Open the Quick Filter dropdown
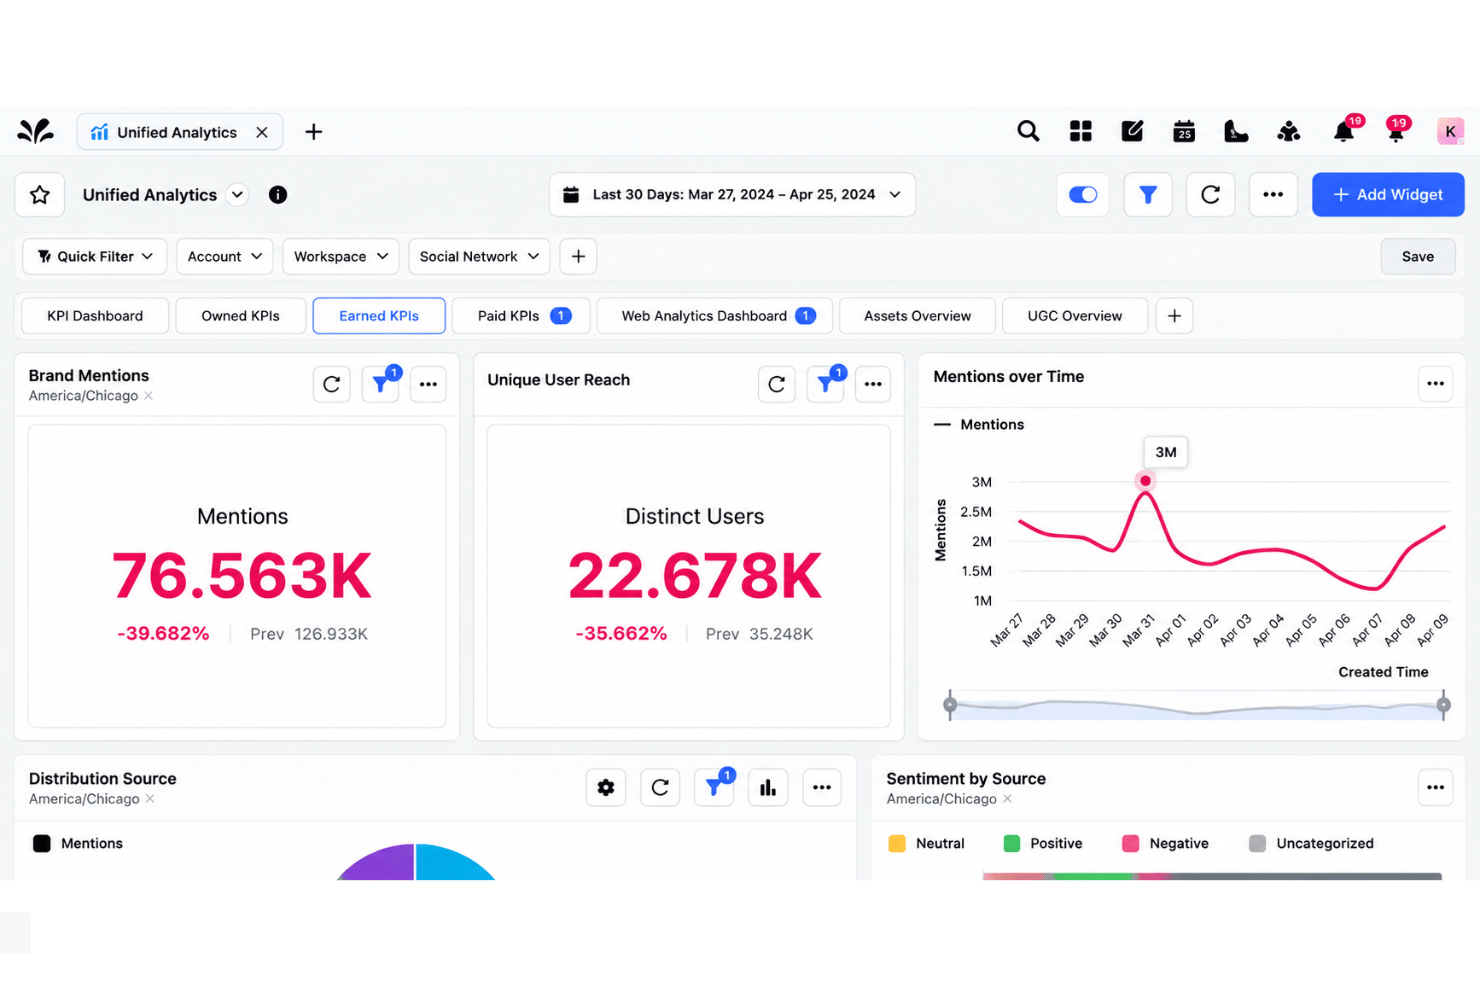This screenshot has height=987, width=1480. pyautogui.click(x=95, y=257)
